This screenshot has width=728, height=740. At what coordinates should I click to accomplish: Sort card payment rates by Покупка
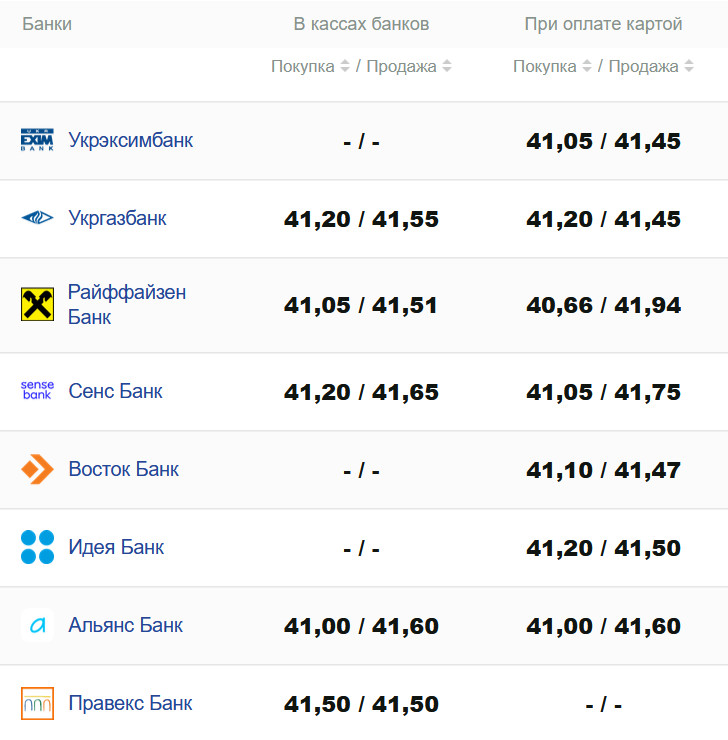click(552, 67)
